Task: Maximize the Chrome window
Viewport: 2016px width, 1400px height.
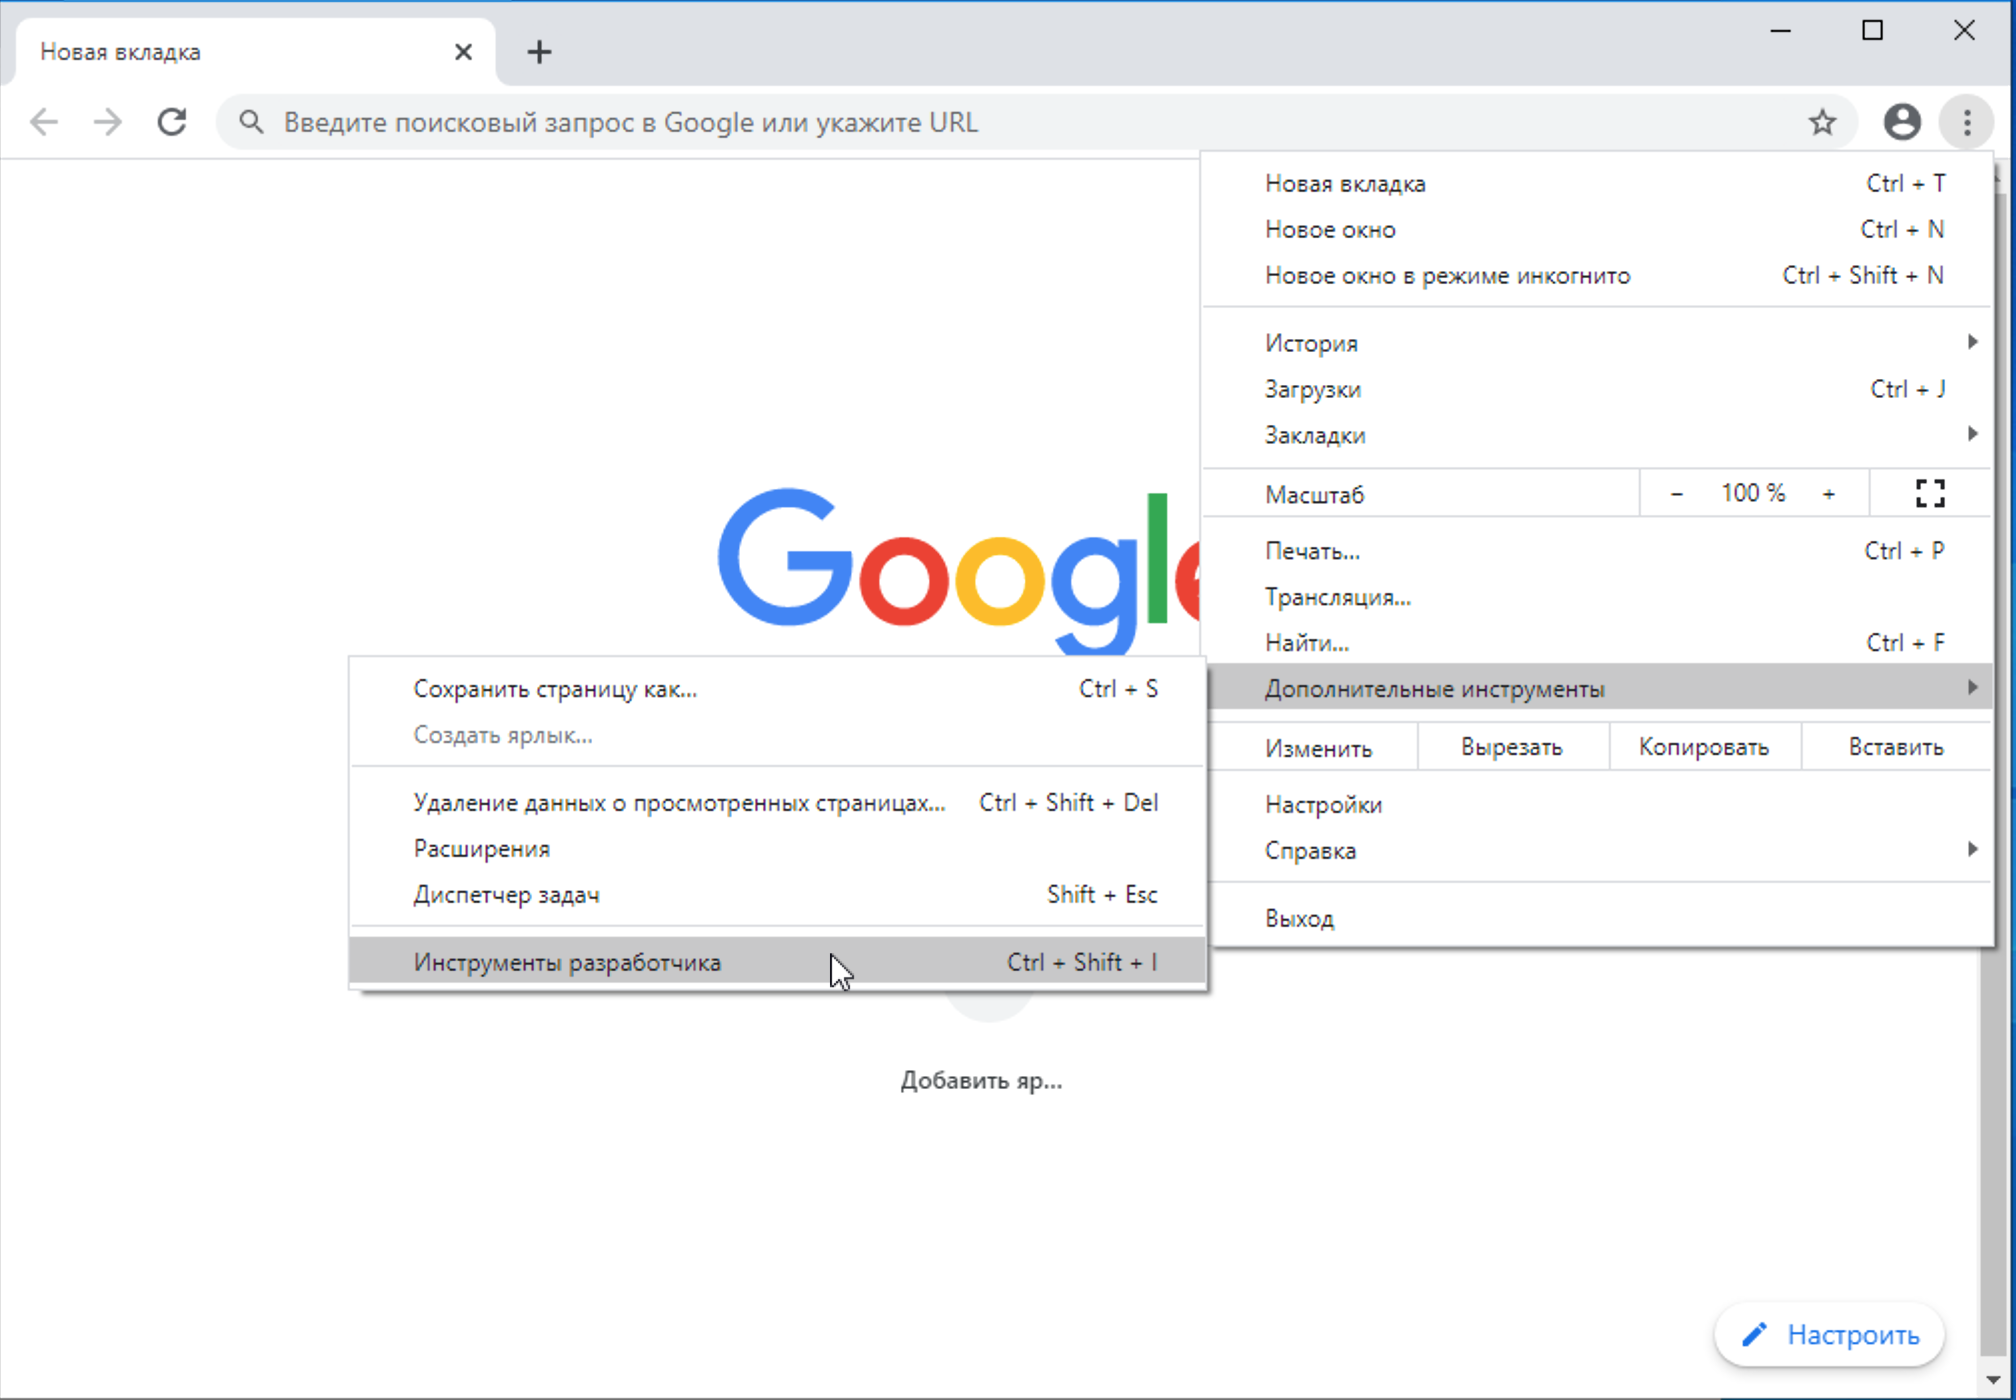Action: [1872, 31]
